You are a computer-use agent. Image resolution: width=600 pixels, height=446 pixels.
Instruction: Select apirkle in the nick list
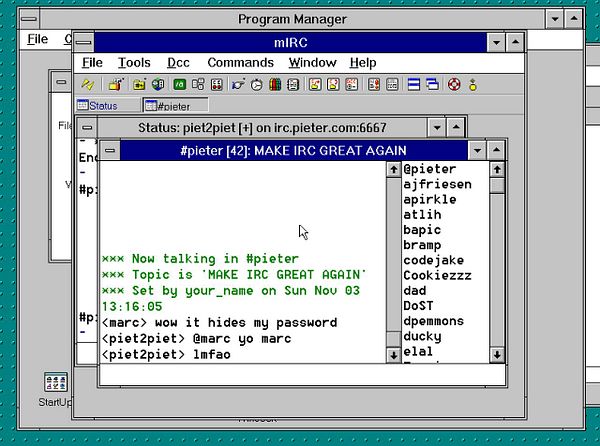coord(429,200)
